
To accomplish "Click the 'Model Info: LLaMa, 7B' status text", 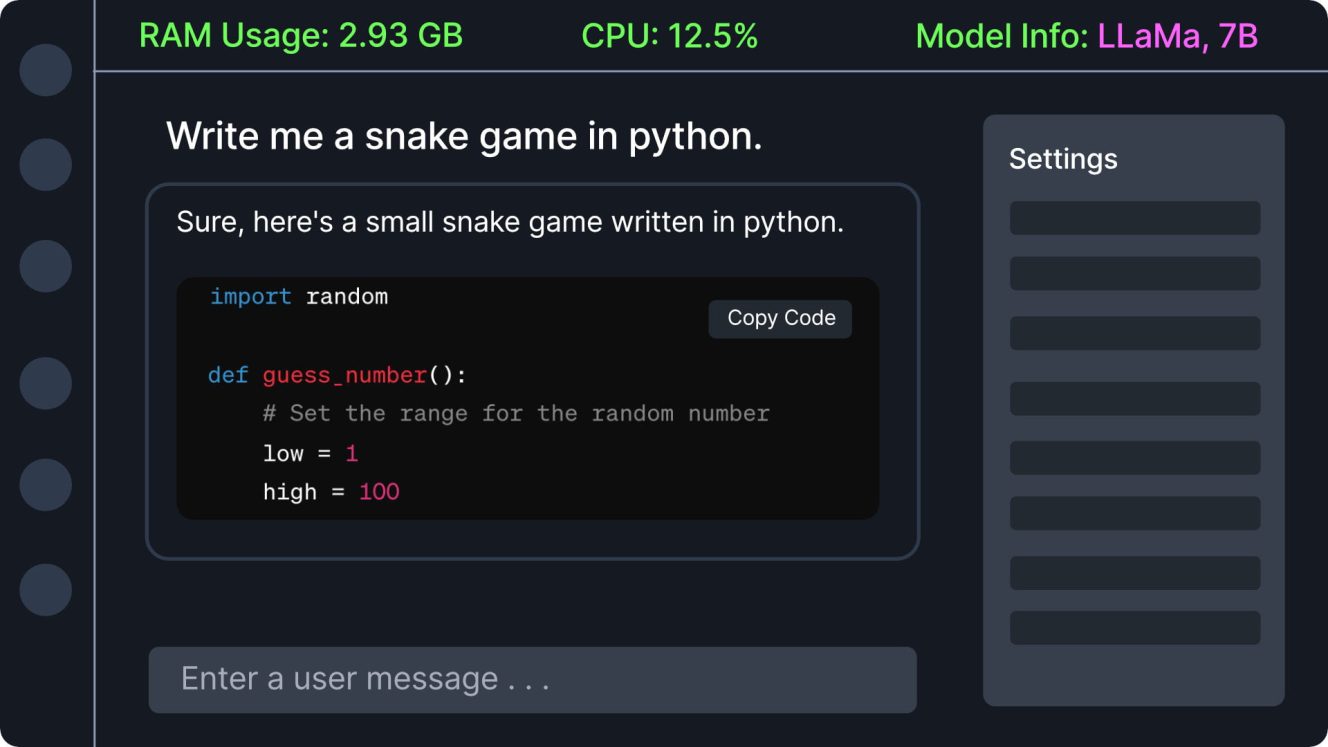I will tap(1086, 36).
